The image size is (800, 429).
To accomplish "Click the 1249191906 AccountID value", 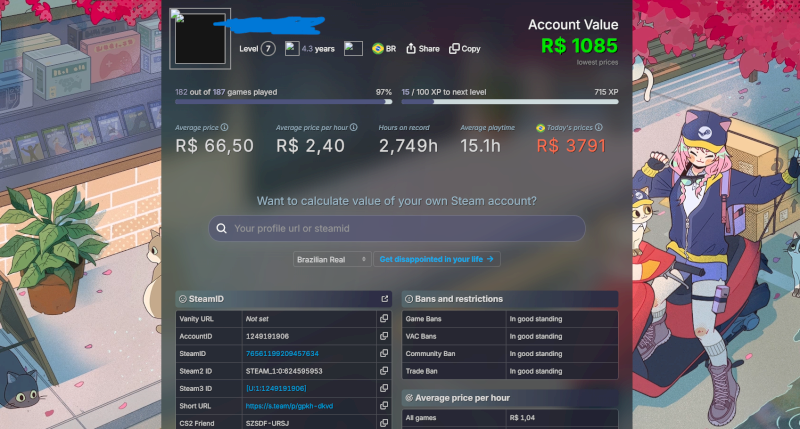I will tap(267, 336).
